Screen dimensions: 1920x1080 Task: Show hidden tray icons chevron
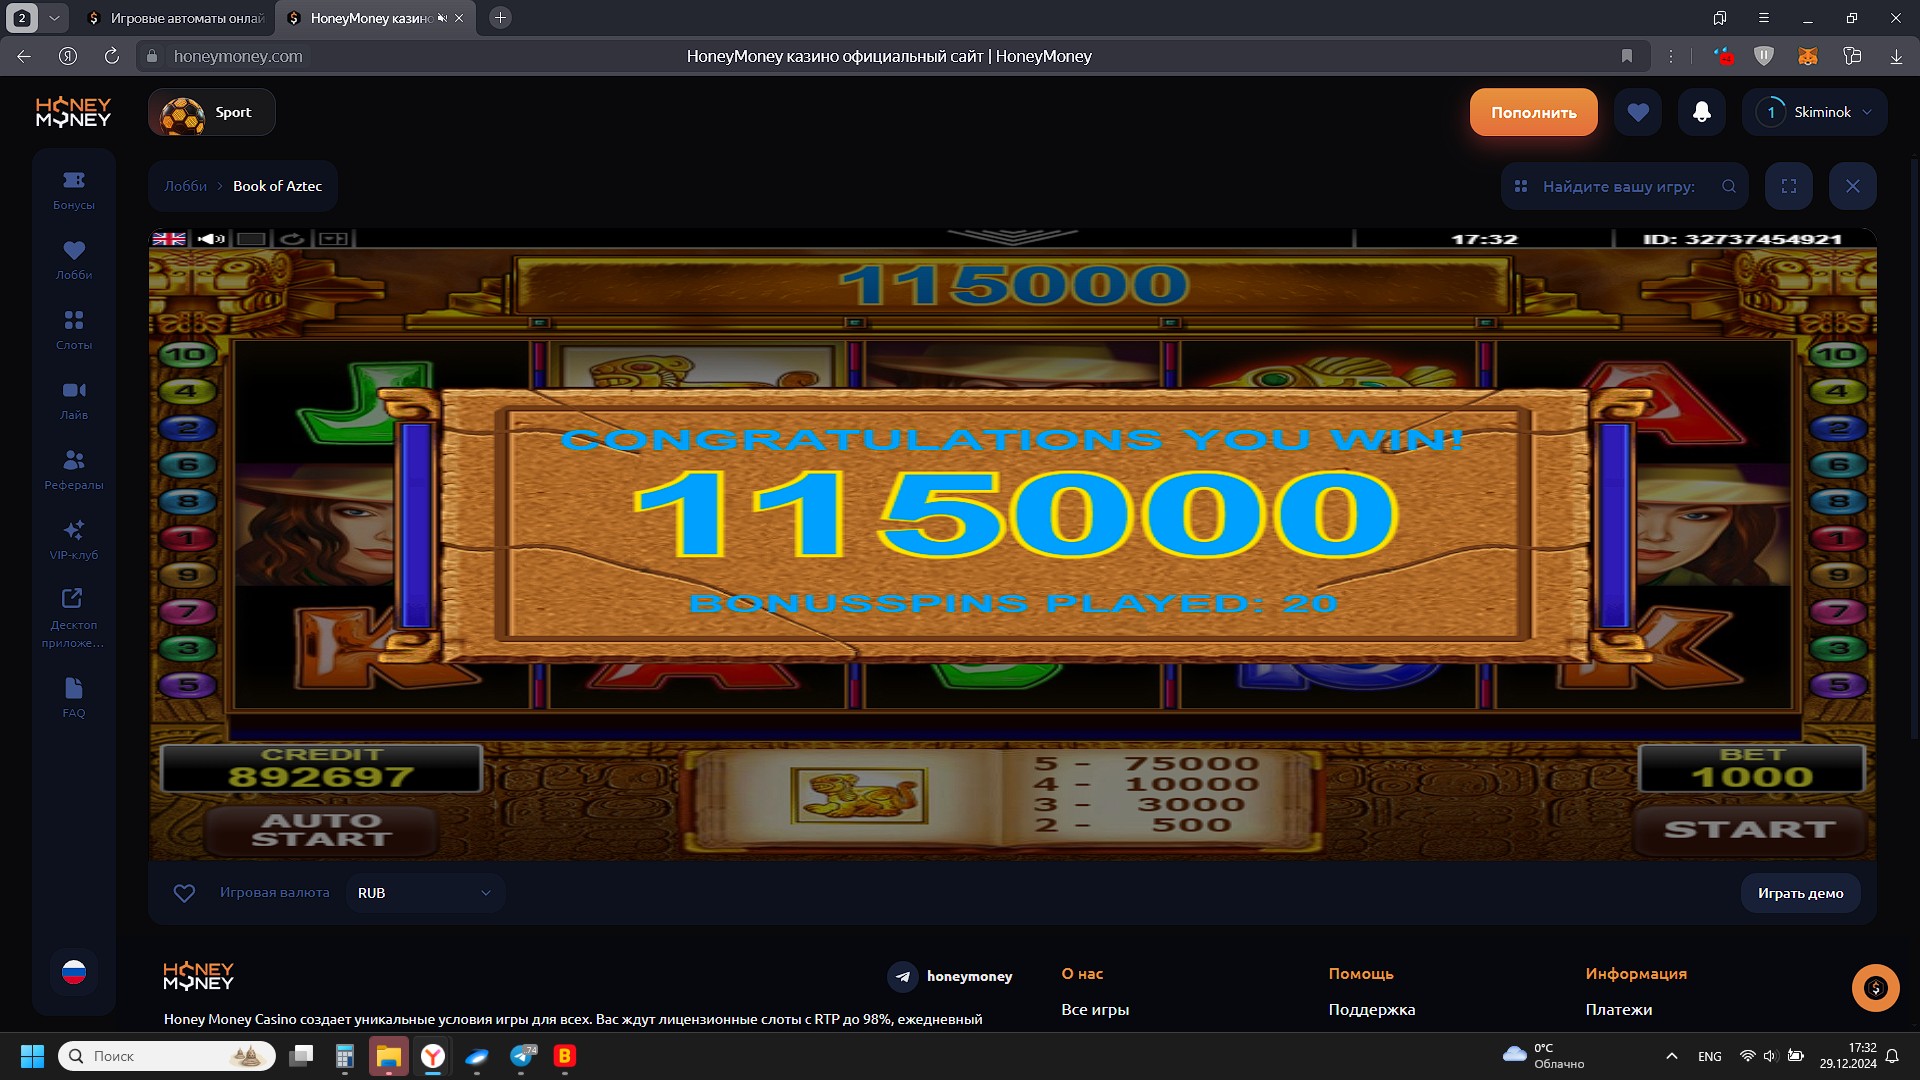point(1672,1056)
